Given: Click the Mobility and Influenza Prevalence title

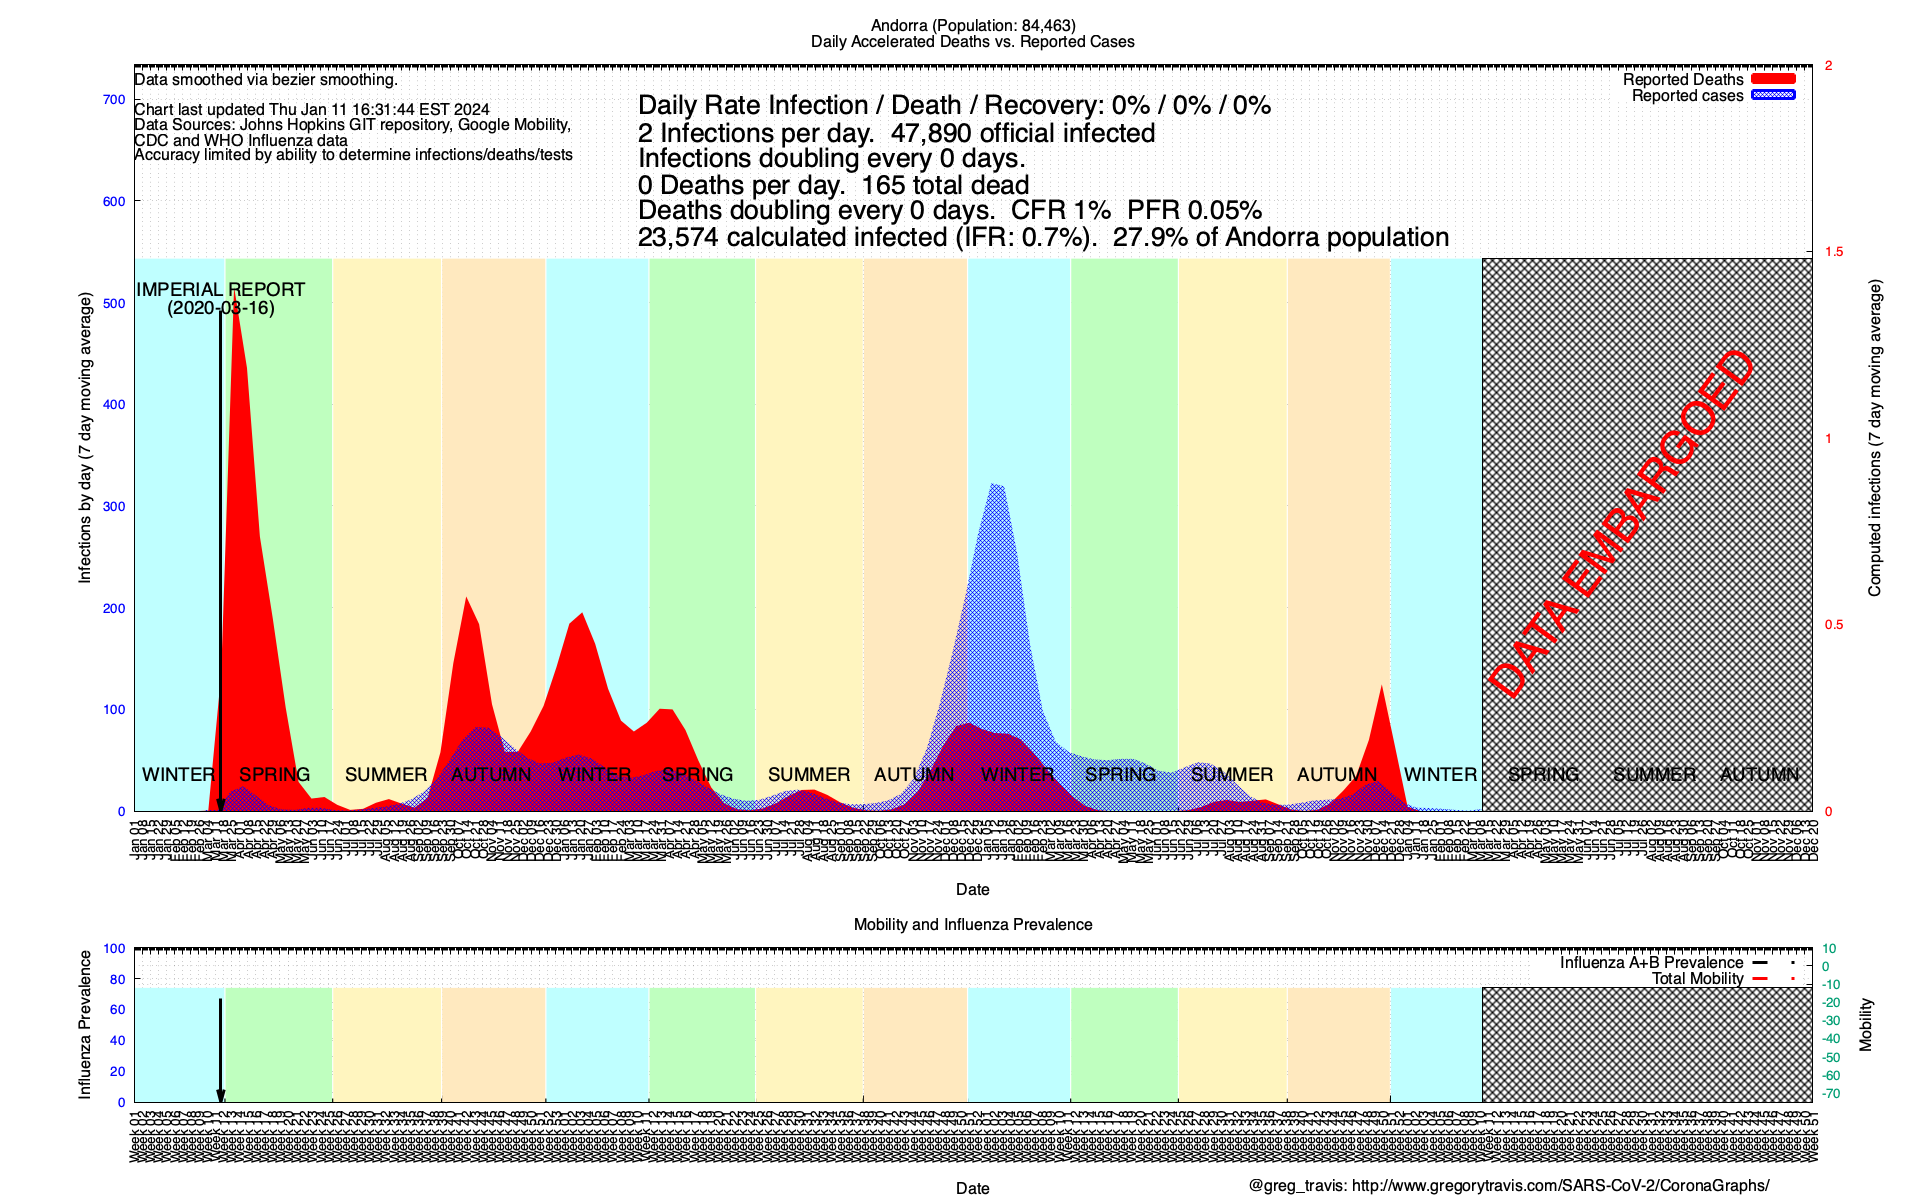Looking at the screenshot, I should click(972, 925).
